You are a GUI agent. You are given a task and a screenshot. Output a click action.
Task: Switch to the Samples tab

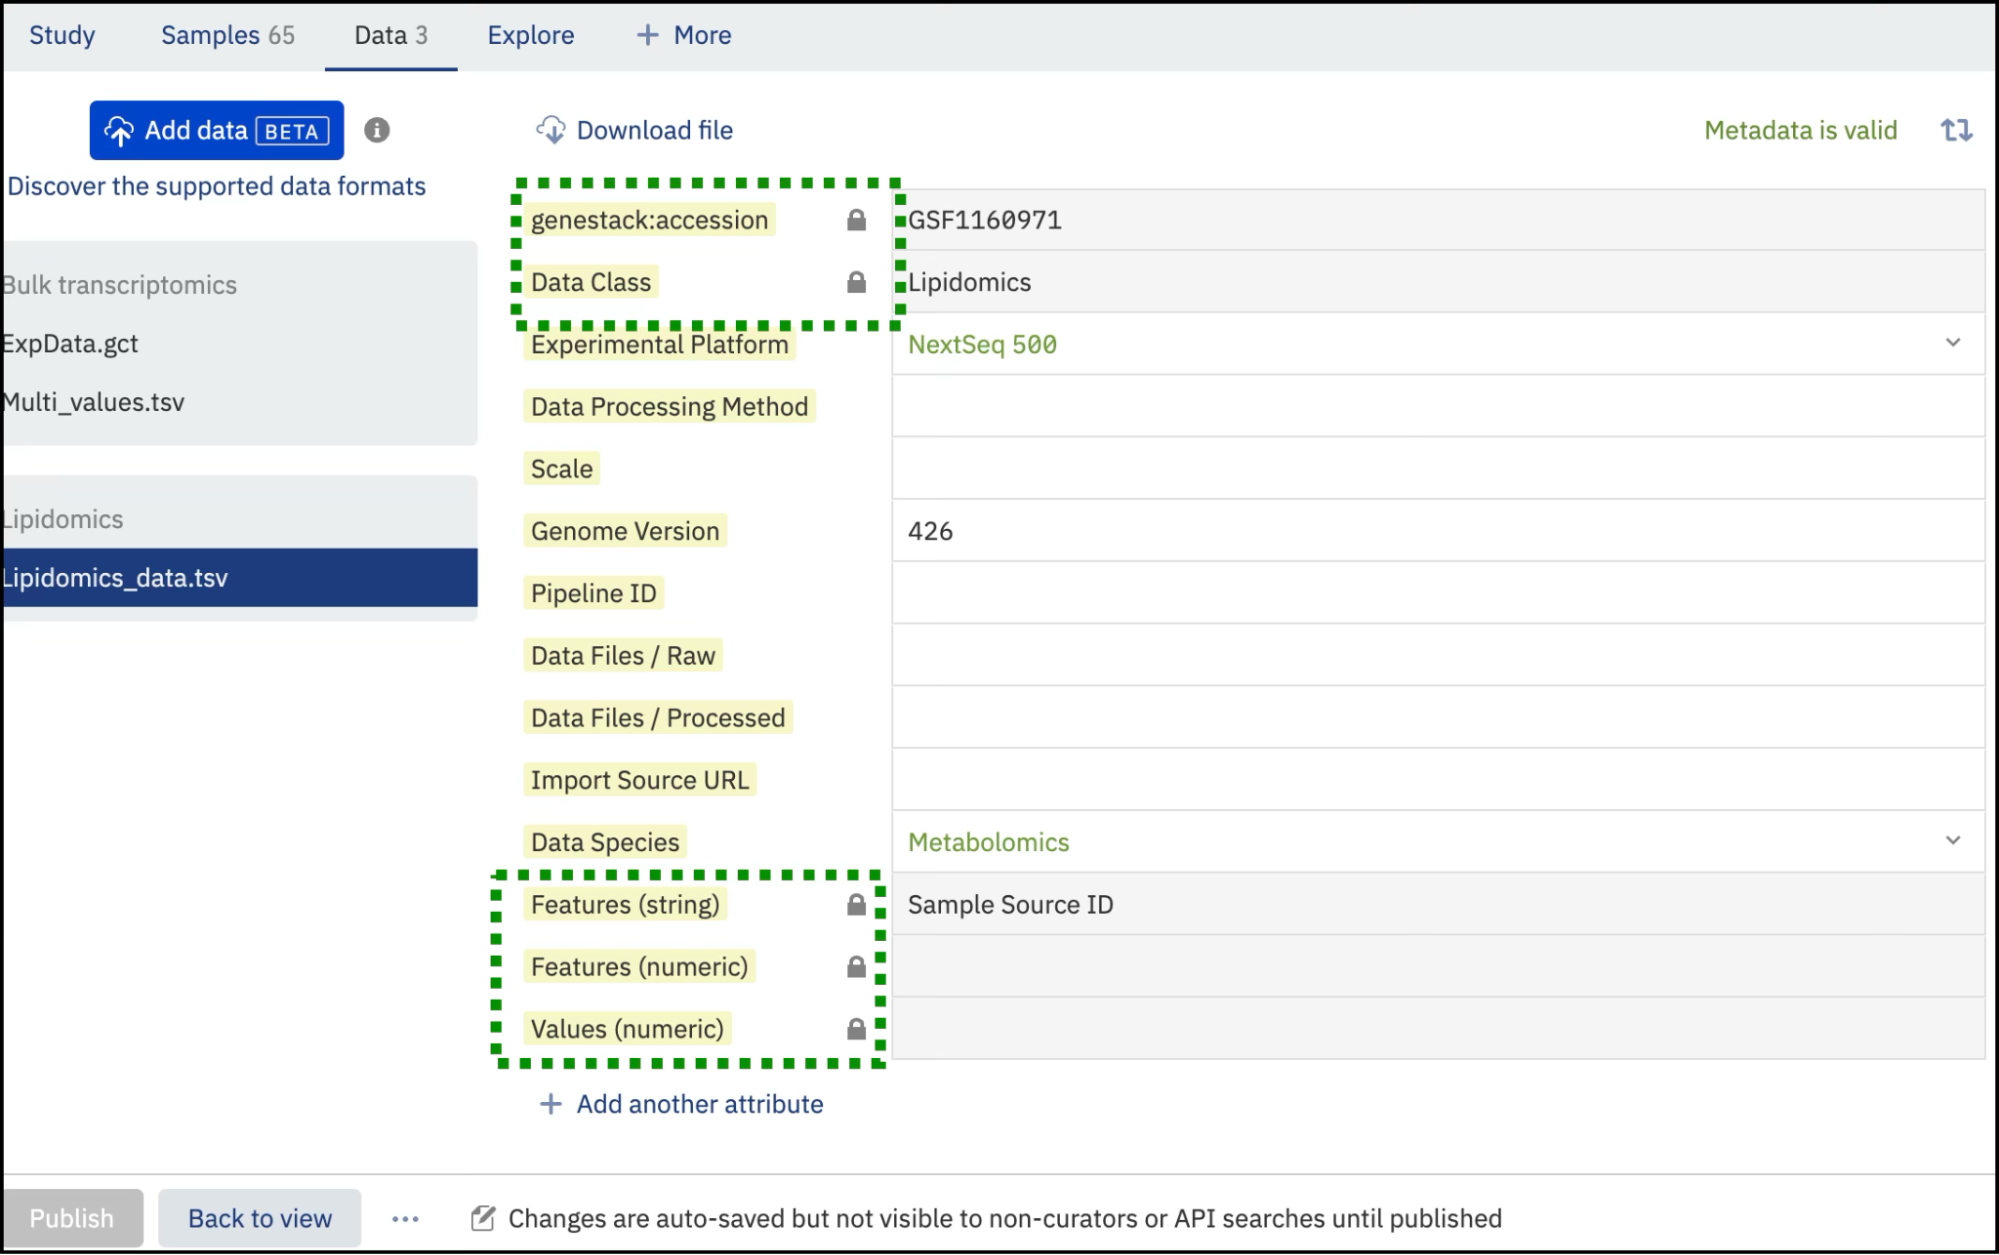227,35
